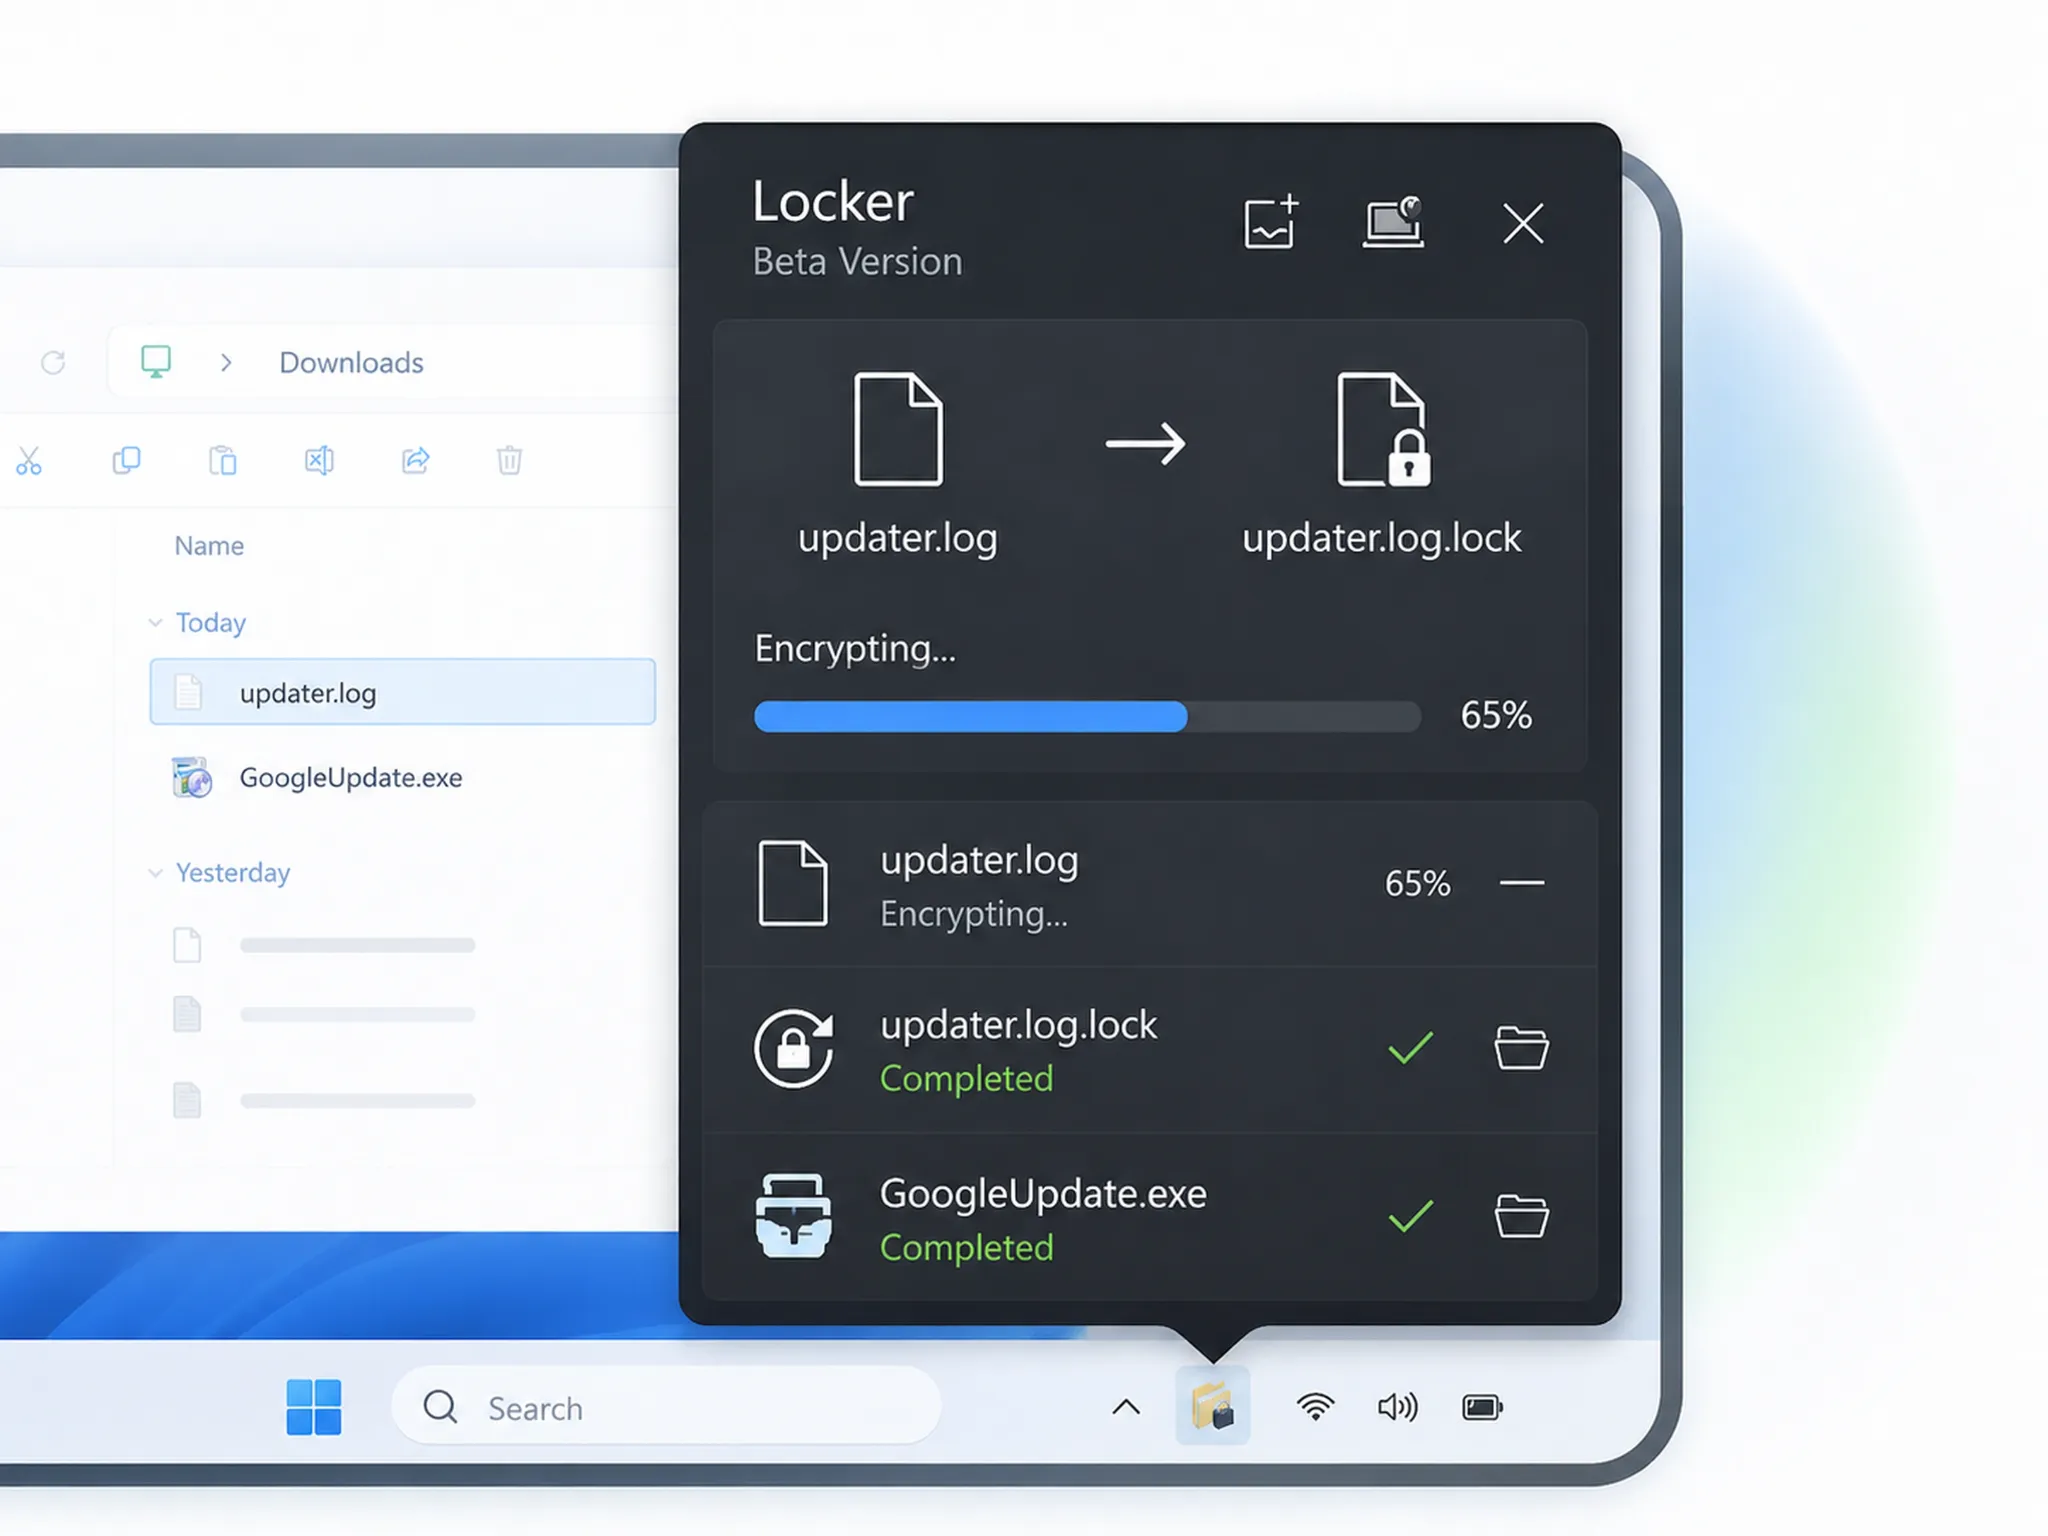
Task: Select GoogleUpdate.exe Completed row in Locker
Action: [1150, 1217]
